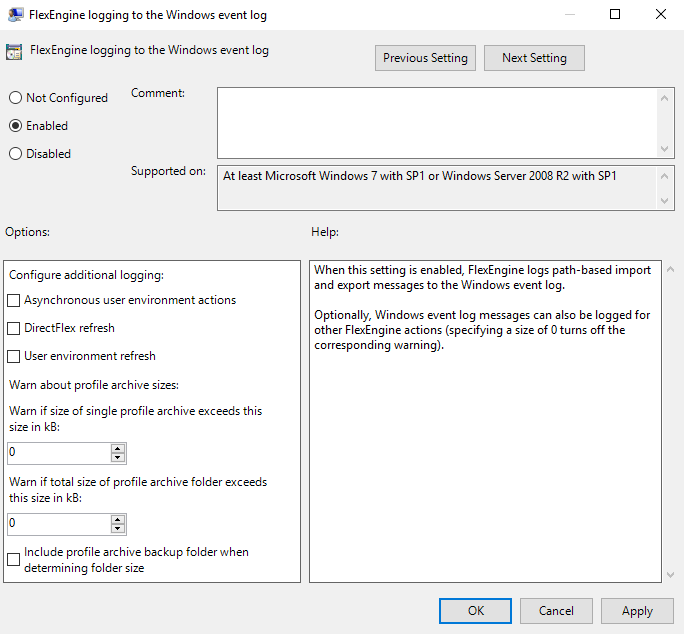
Task: Toggle User environment refresh checkbox
Action: click(x=14, y=356)
